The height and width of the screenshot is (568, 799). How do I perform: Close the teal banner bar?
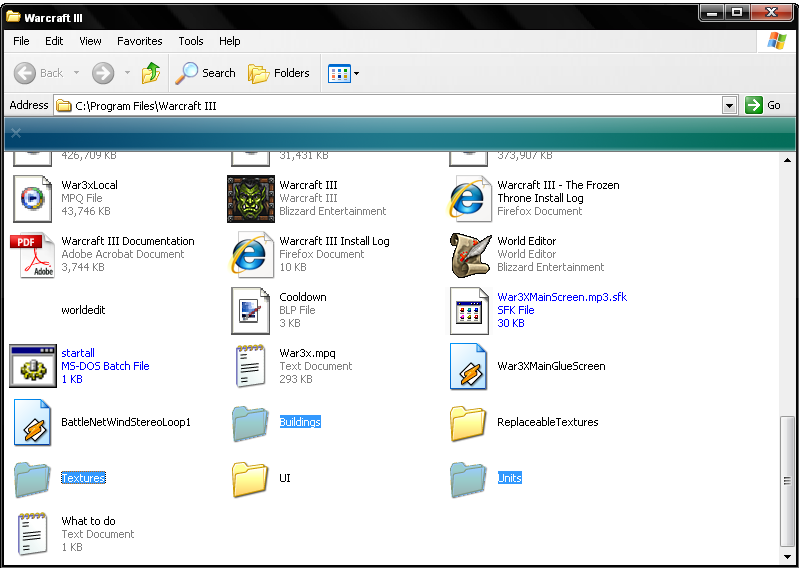[x=16, y=133]
